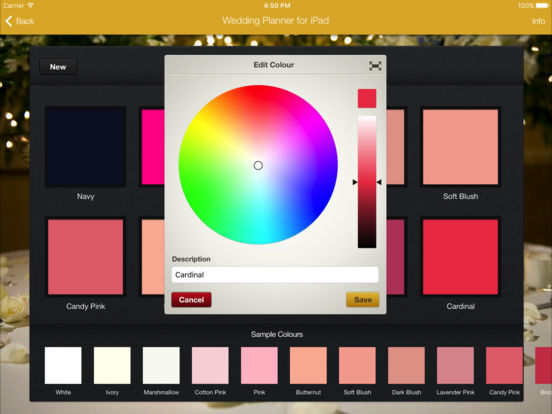
Task: Select the large Candy Pink swatch
Action: pos(86,257)
